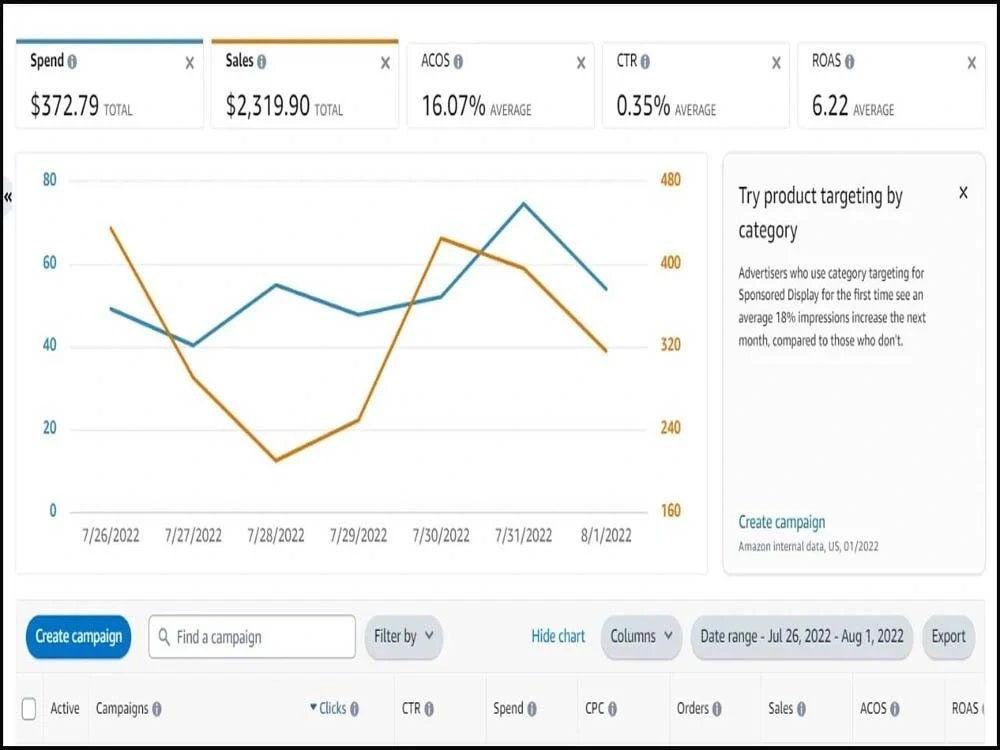Image resolution: width=1000 pixels, height=750 pixels.
Task: Click the 7/26/2022 x-axis date label
Action: pyautogui.click(x=110, y=535)
